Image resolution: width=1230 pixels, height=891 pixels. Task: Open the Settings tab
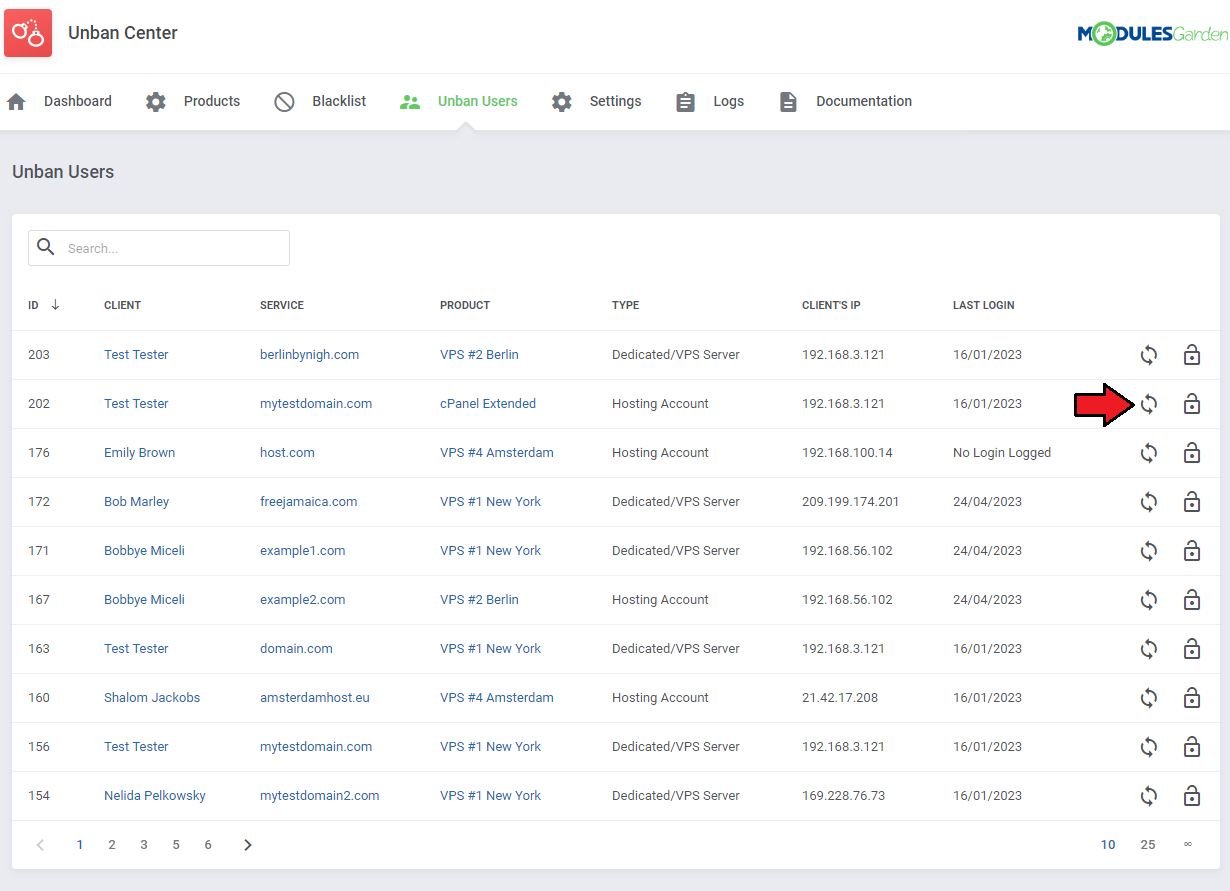[x=596, y=101]
